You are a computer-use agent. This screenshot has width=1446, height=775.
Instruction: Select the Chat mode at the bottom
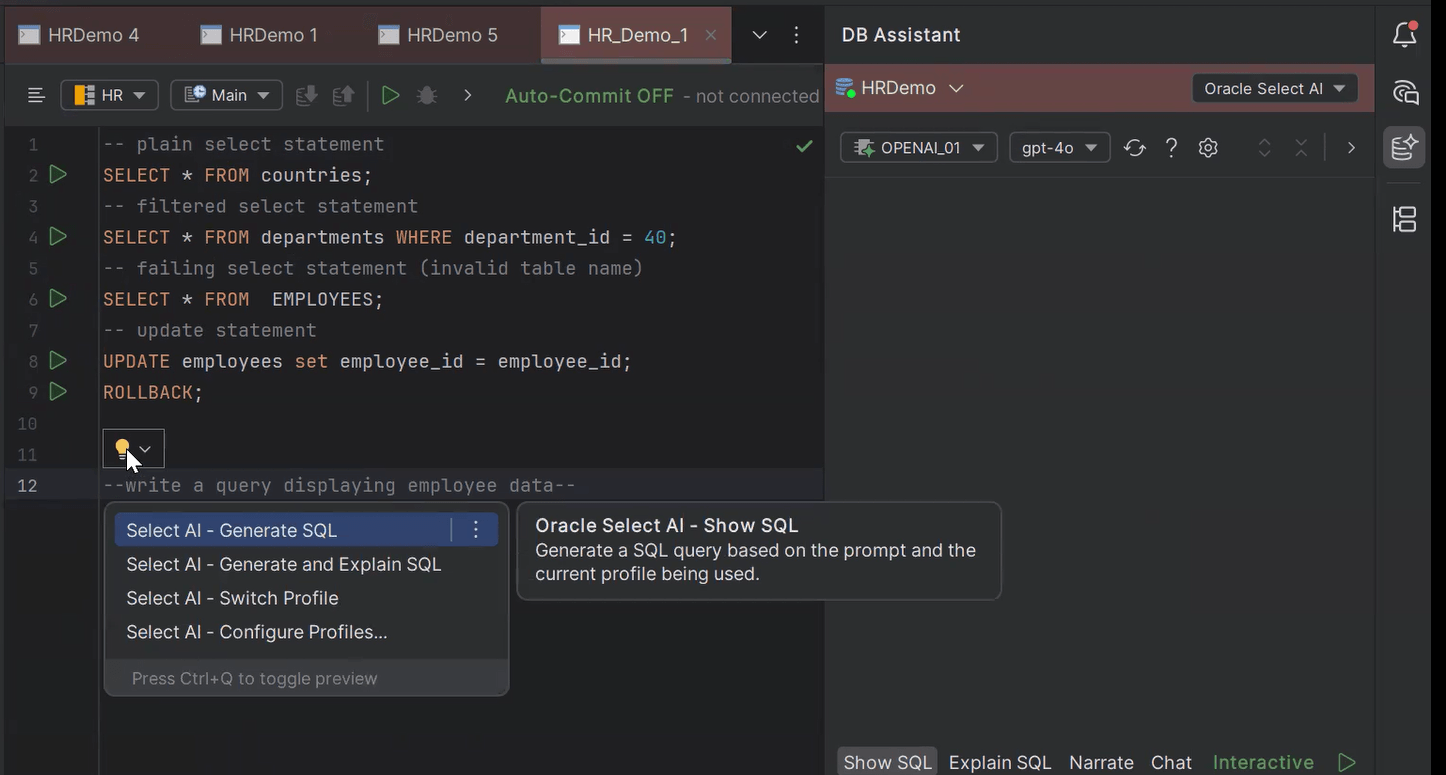tap(1170, 762)
